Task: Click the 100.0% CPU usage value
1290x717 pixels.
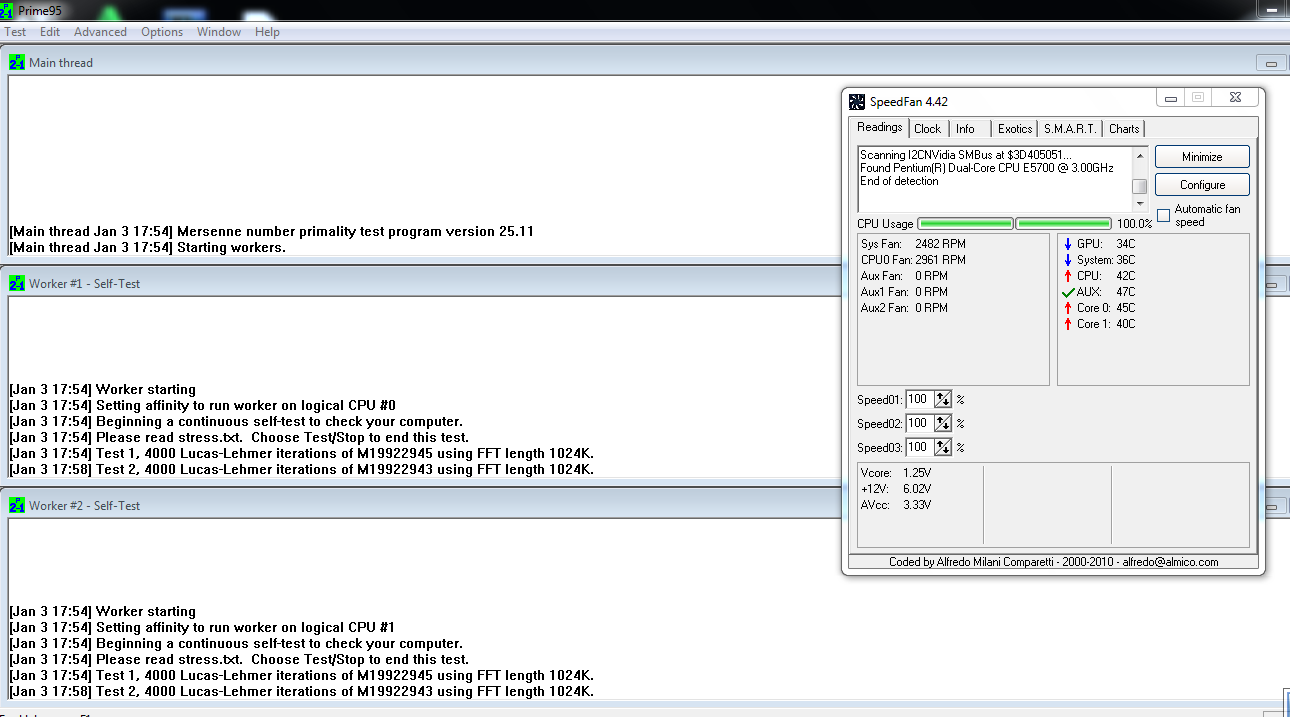Action: point(1134,224)
